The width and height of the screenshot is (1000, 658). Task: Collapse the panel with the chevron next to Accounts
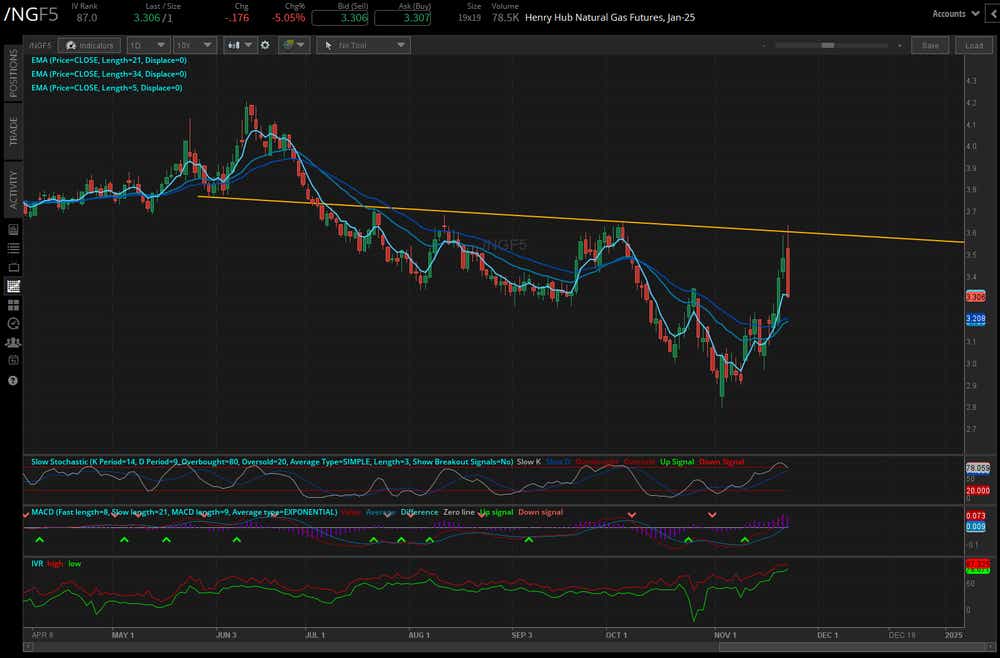pyautogui.click(x=991, y=14)
